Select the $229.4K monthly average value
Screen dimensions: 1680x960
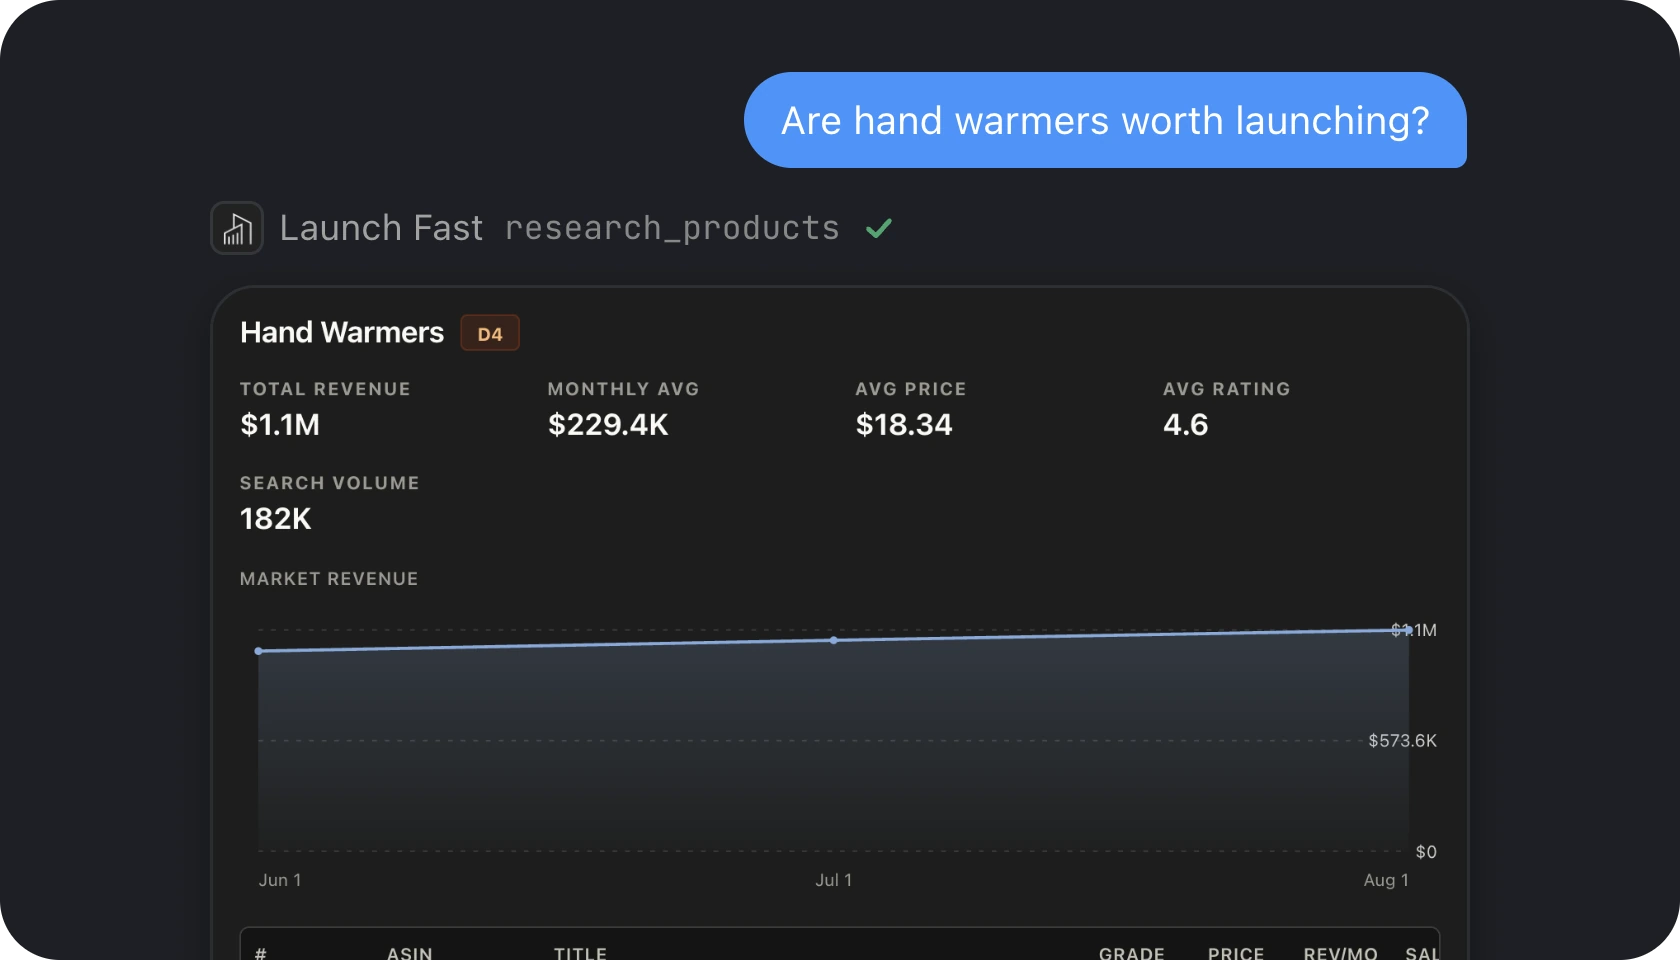tap(608, 425)
